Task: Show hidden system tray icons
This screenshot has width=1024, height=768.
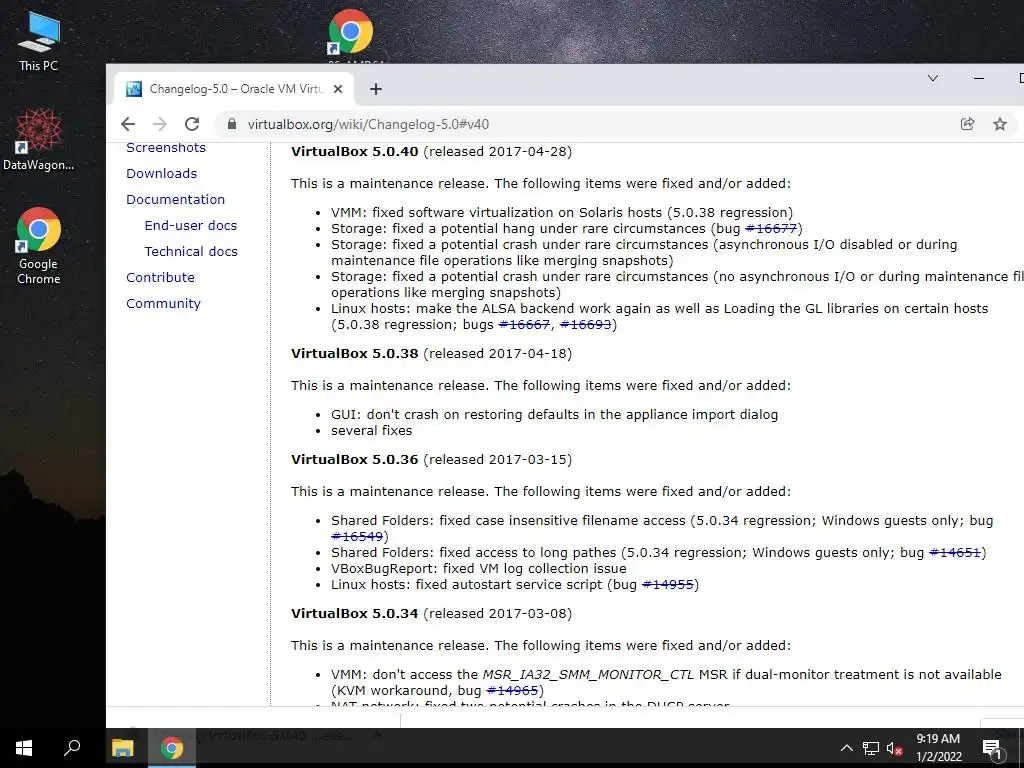Action: point(846,748)
